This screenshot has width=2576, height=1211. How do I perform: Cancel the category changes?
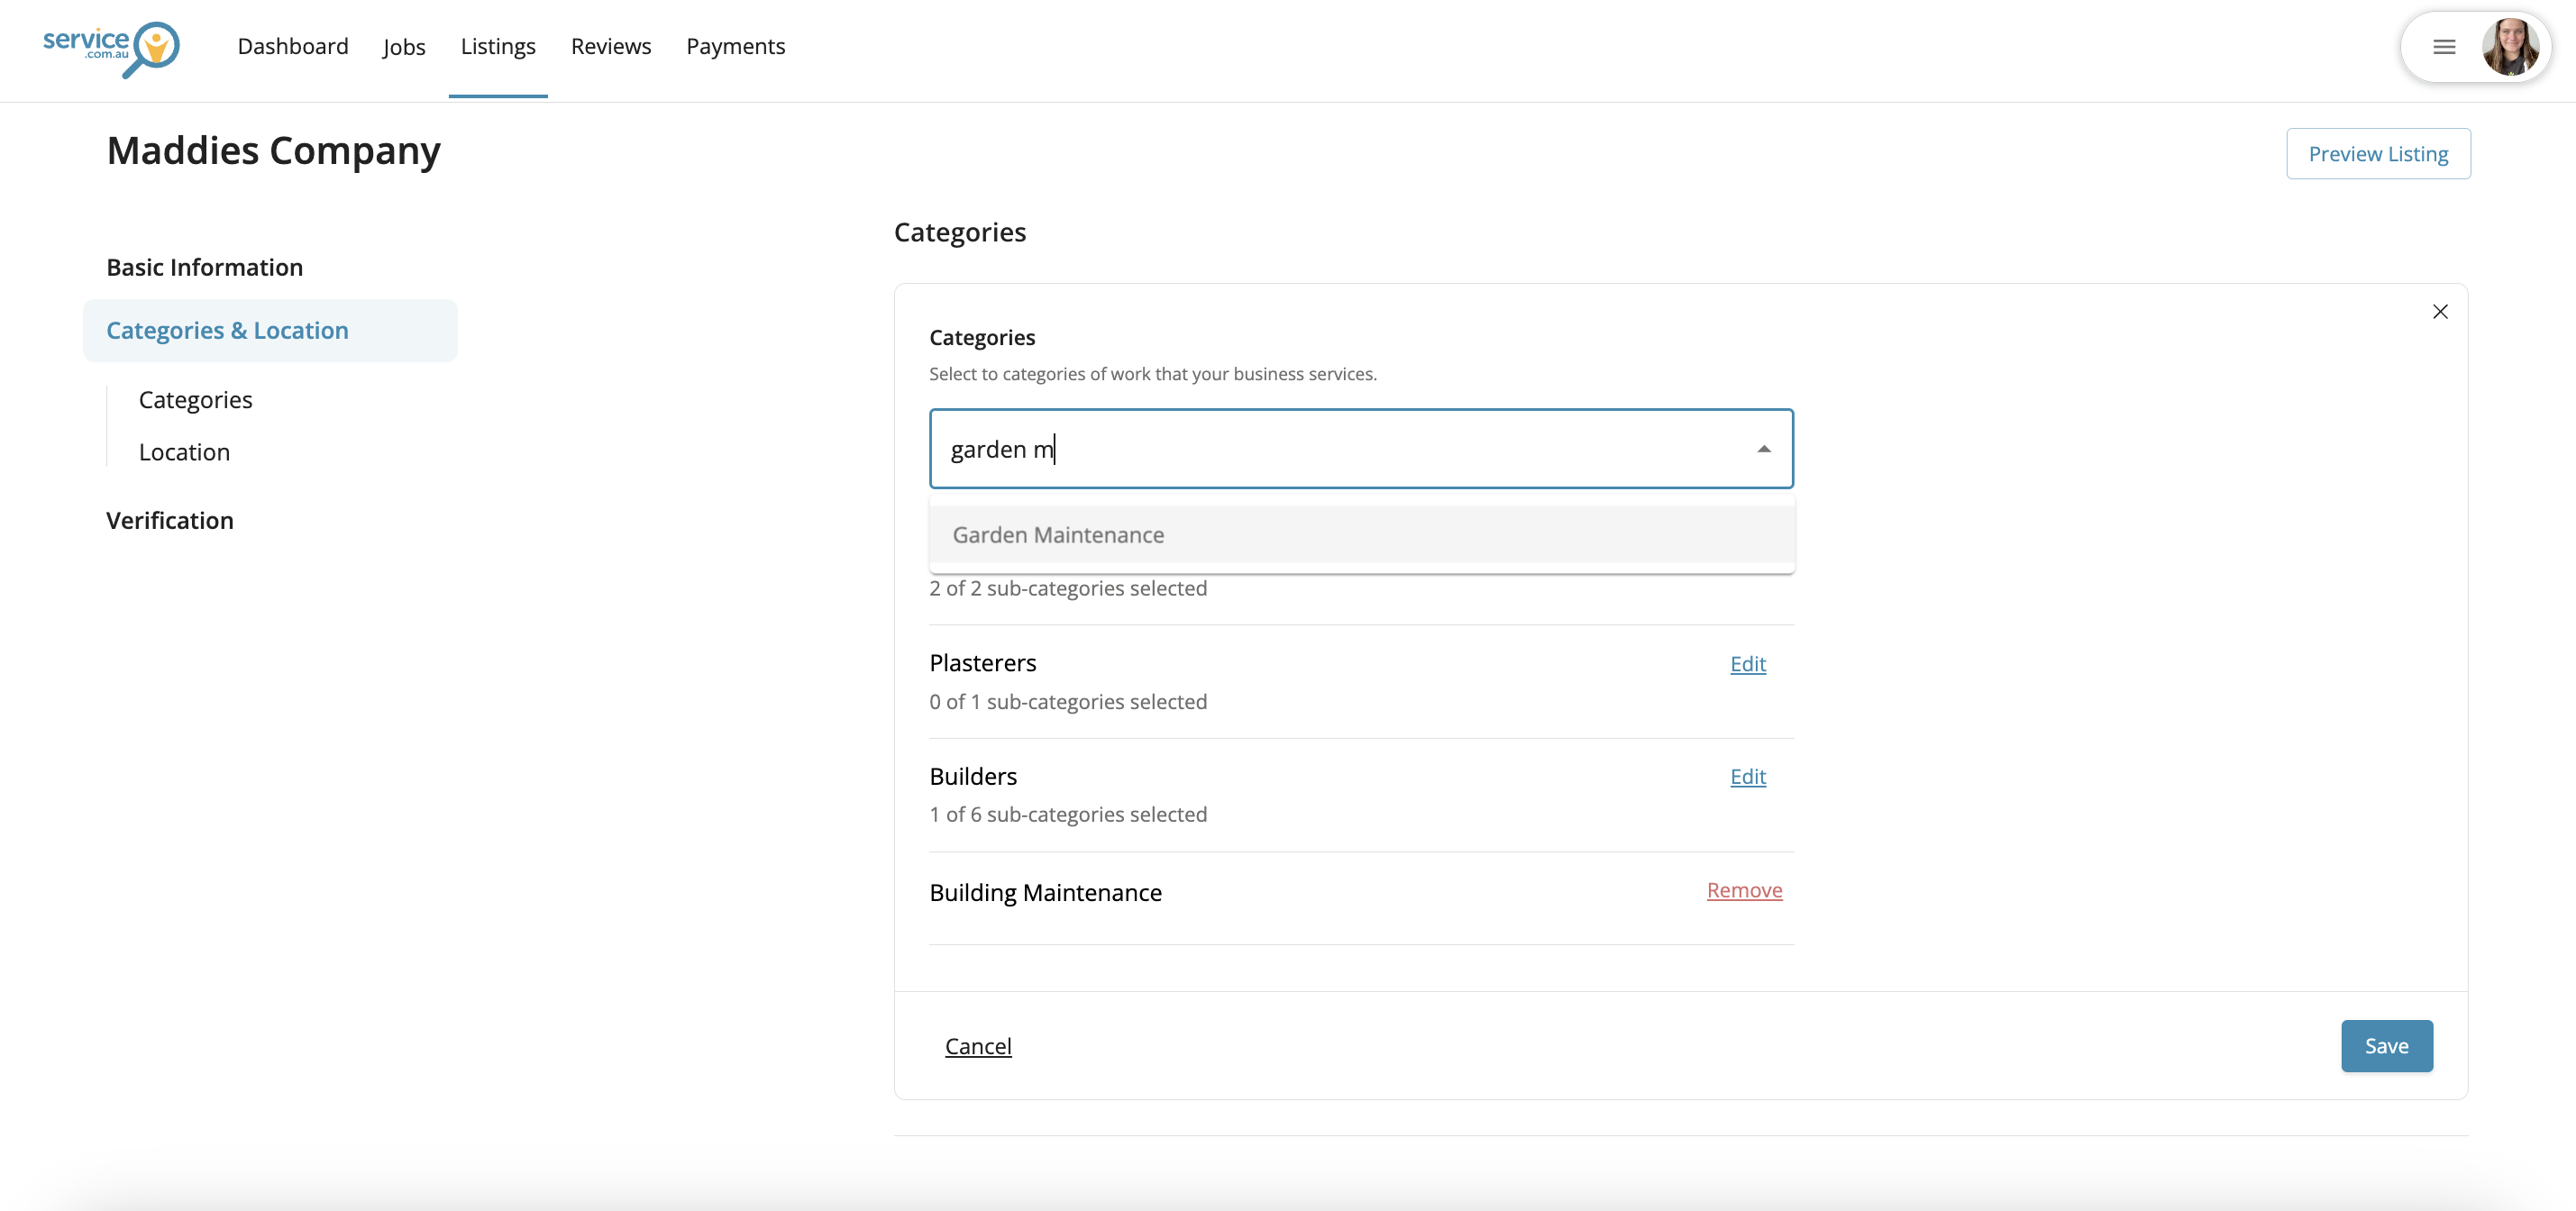click(x=977, y=1046)
